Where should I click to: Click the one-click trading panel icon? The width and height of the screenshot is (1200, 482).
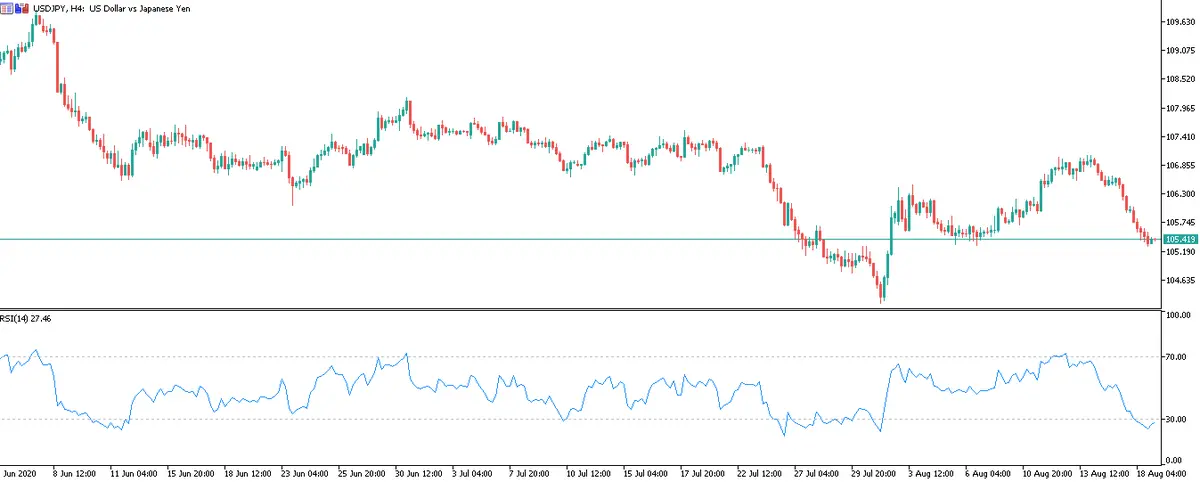[8, 8]
